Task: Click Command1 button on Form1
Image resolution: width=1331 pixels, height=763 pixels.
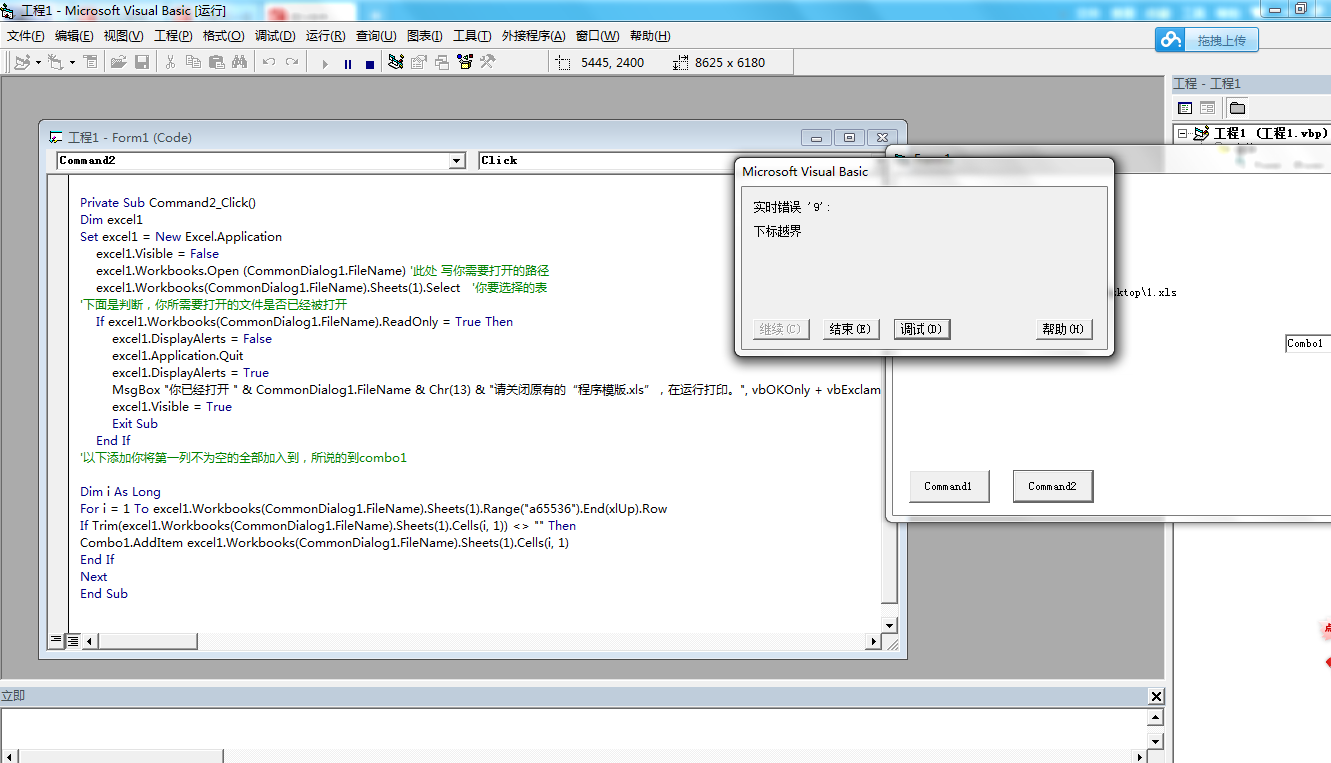Action: [949, 486]
